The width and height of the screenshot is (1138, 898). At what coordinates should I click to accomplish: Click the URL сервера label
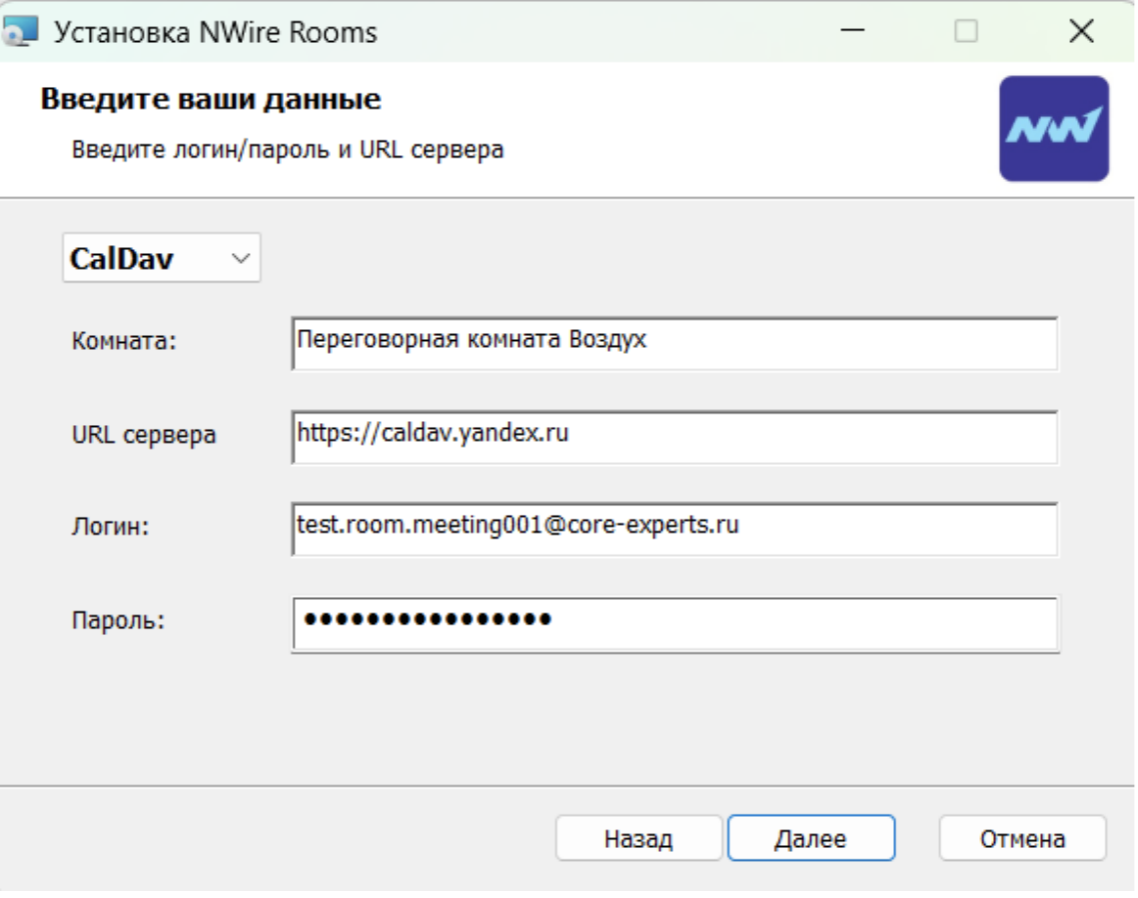click(x=144, y=435)
